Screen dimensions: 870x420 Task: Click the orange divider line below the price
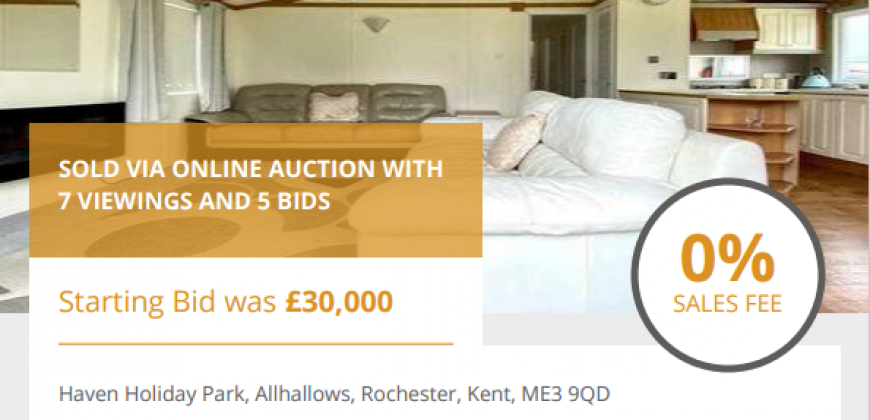coord(256,344)
